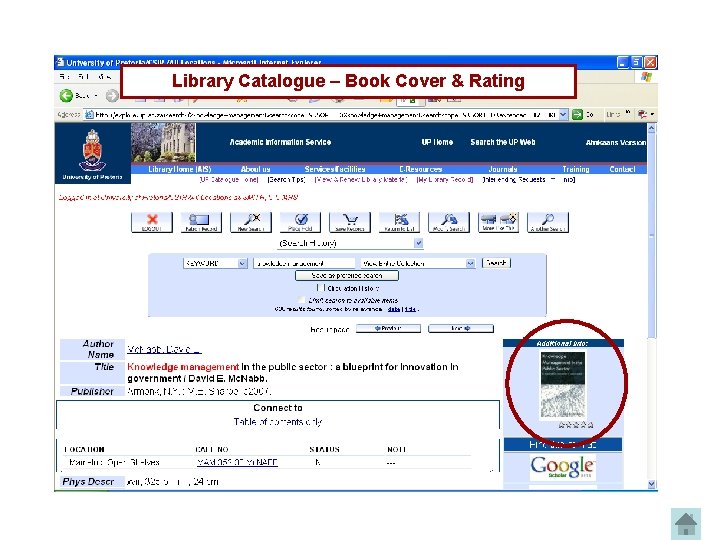The height and width of the screenshot is (540, 720).
Task: Click the browser Back arrow
Action: (67, 96)
